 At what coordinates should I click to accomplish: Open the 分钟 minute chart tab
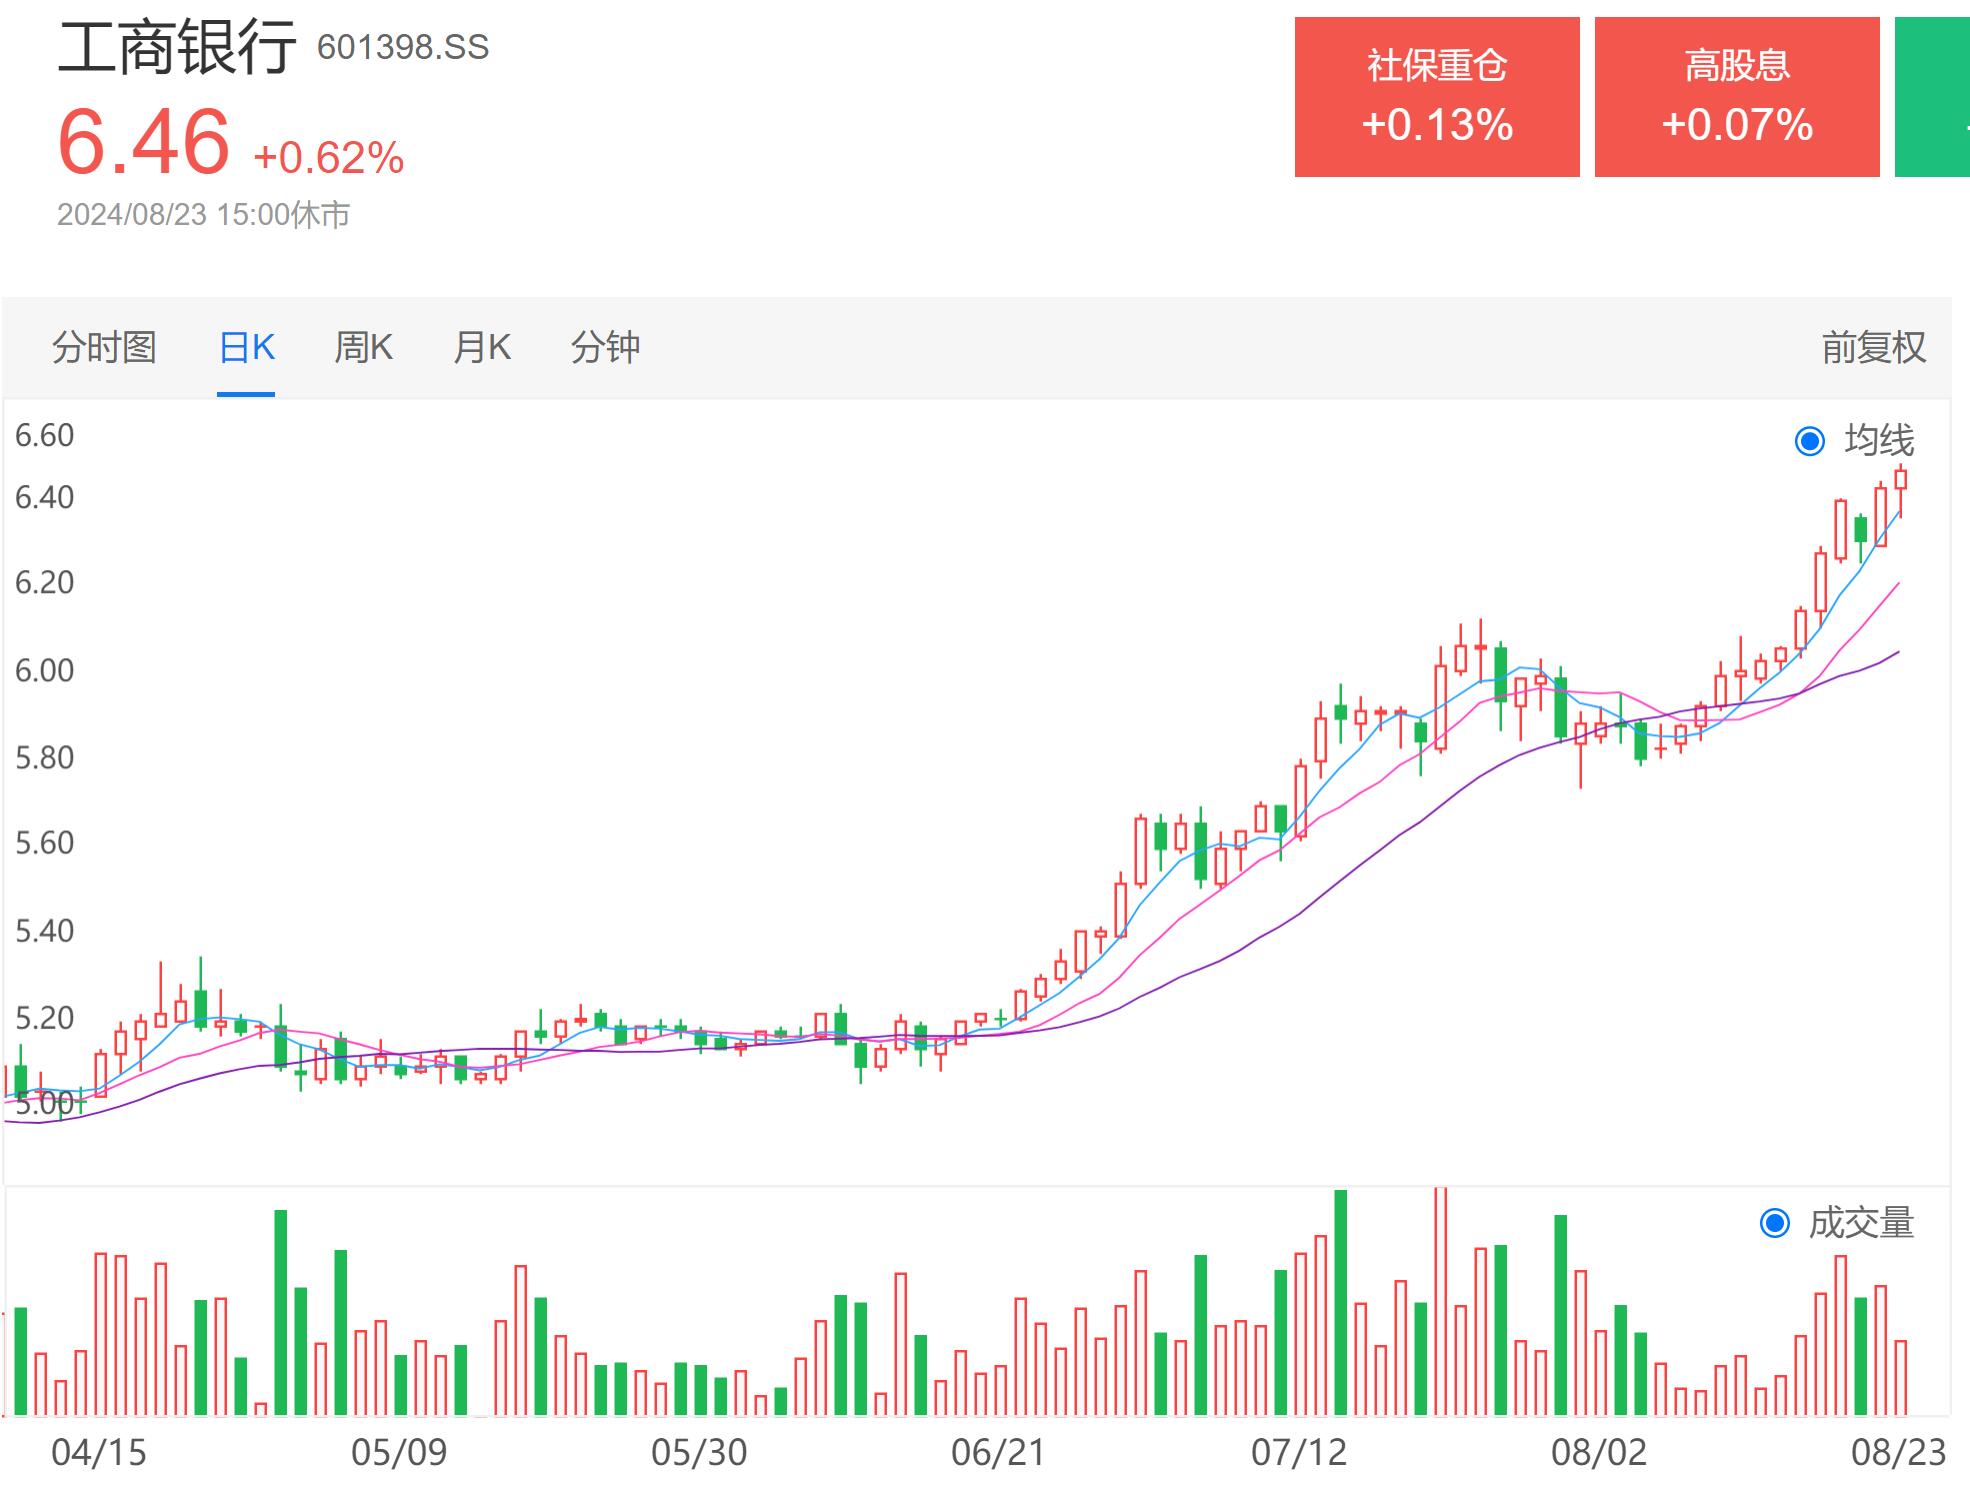point(605,348)
